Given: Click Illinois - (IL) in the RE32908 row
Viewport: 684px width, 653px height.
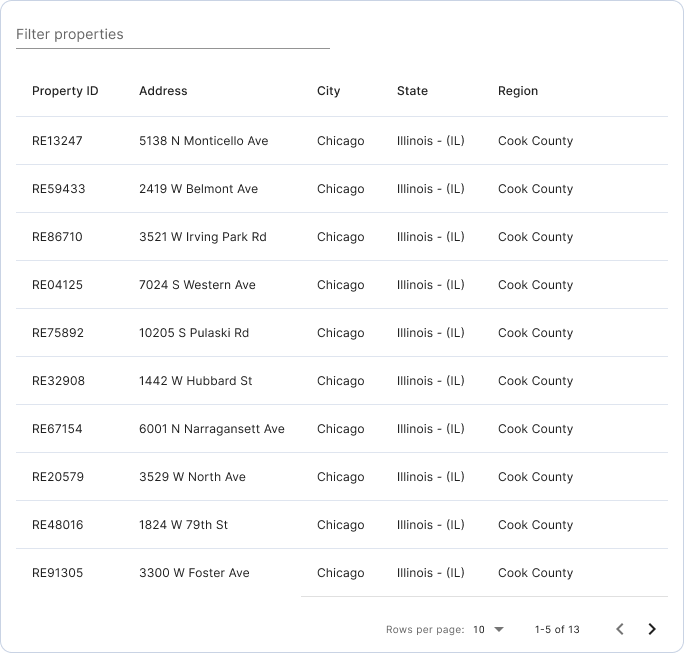Looking at the screenshot, I should point(431,381).
